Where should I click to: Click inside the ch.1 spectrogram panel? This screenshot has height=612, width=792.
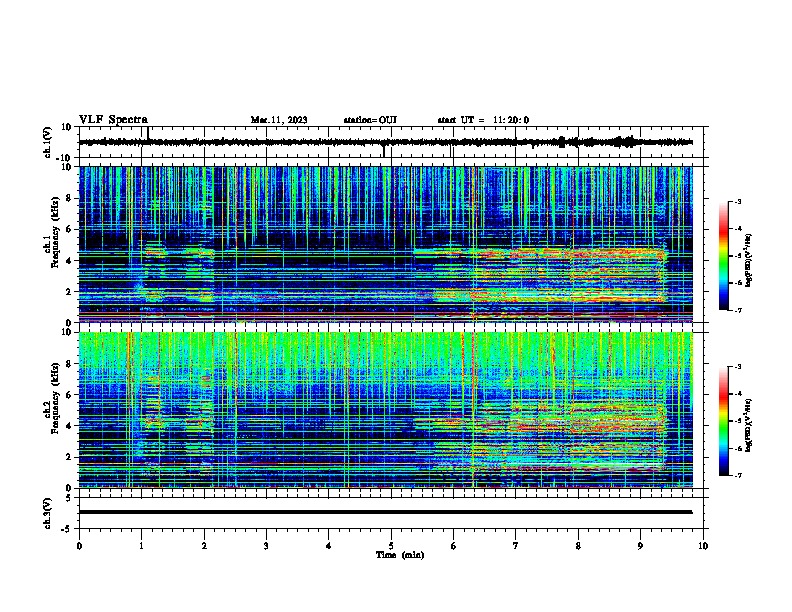(386, 244)
